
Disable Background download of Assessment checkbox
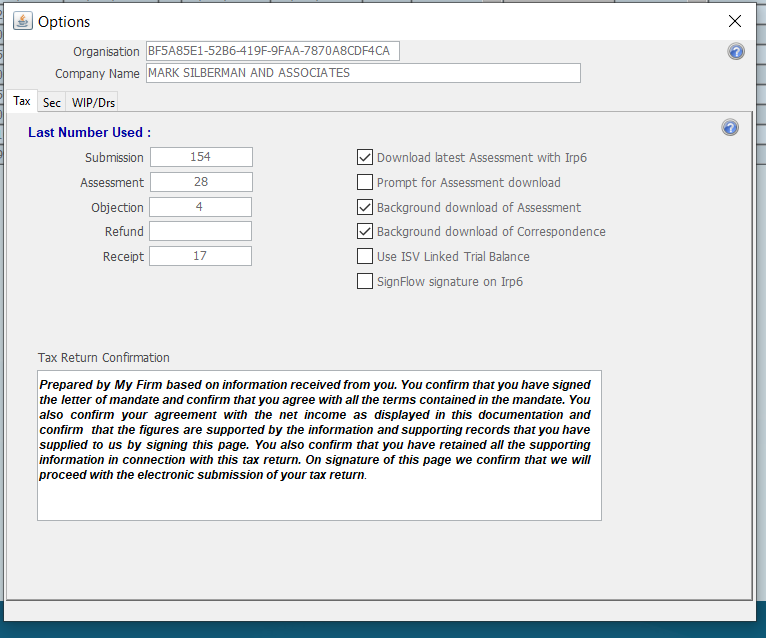365,207
